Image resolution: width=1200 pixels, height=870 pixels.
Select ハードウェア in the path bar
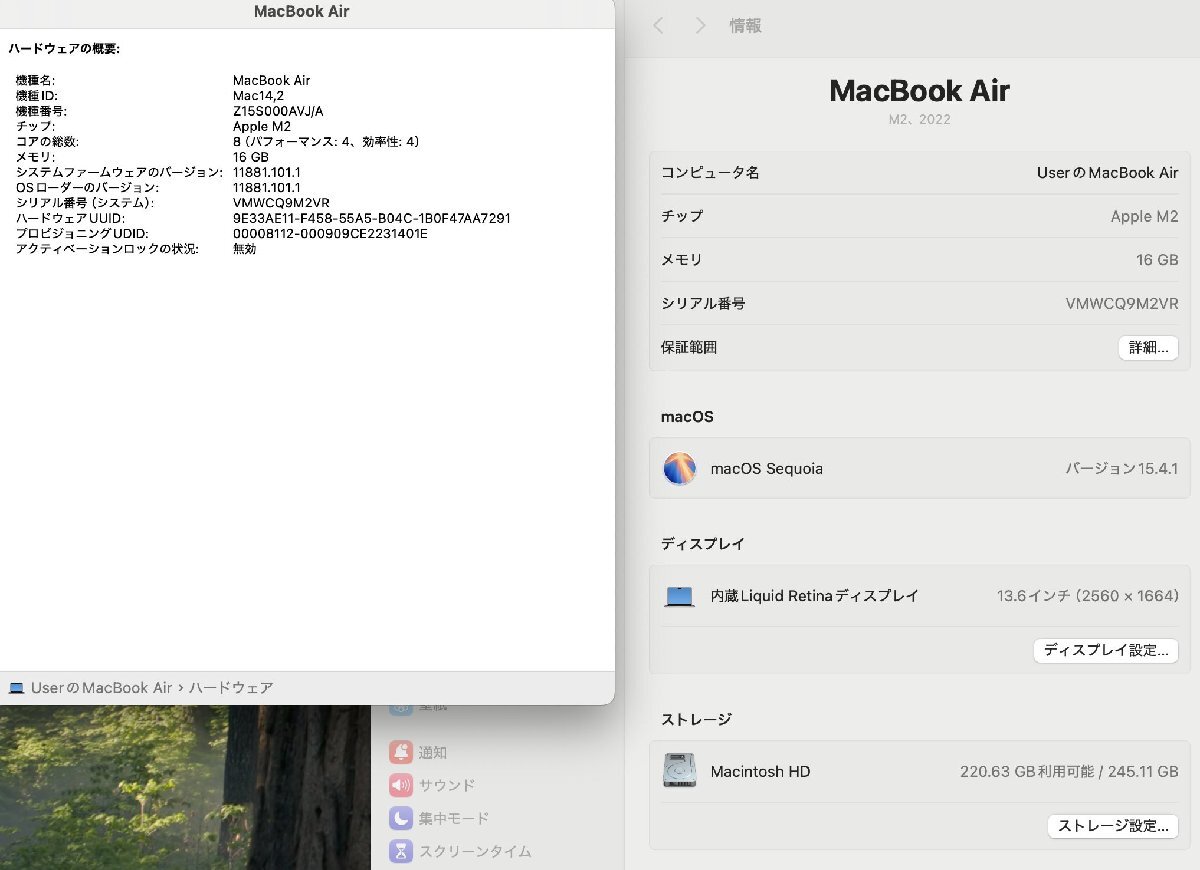pos(231,688)
